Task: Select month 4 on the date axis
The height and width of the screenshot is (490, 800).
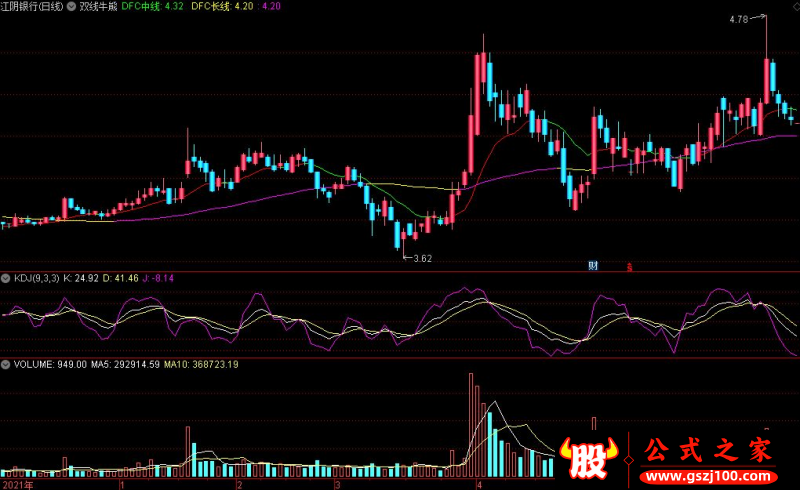Action: (x=479, y=484)
